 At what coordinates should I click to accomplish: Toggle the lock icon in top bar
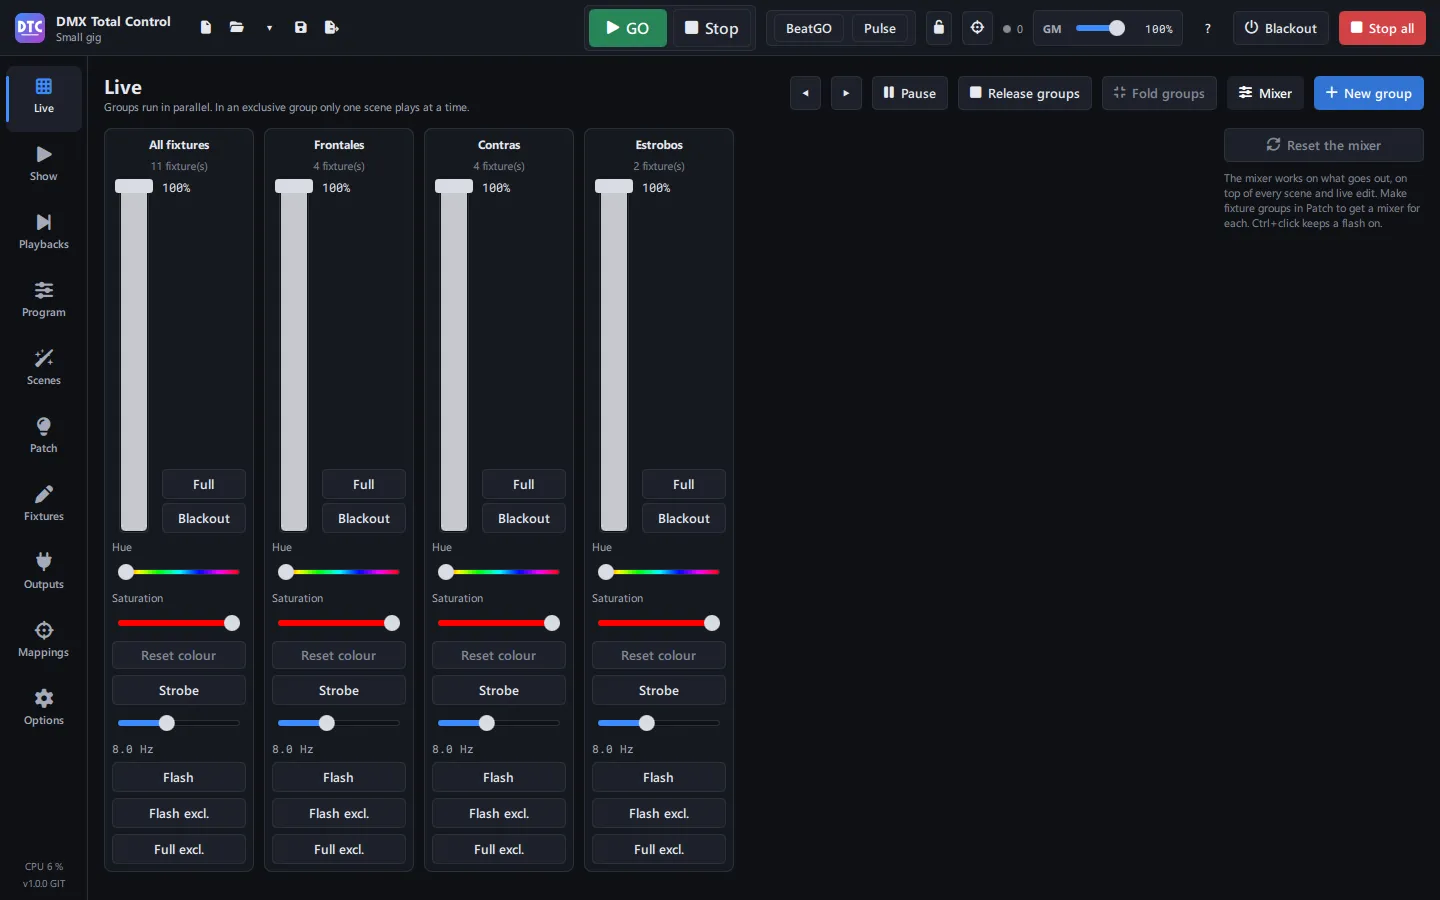[x=939, y=28]
